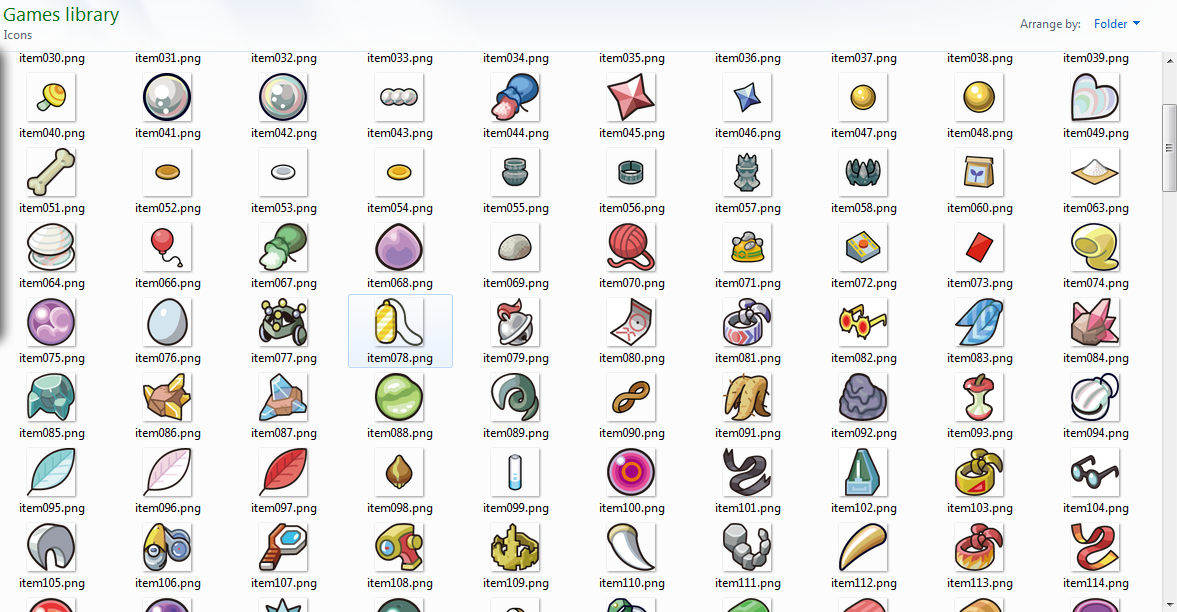Select the gold nugget icon item047.png
Screen dimensions: 1177x612
[863, 97]
